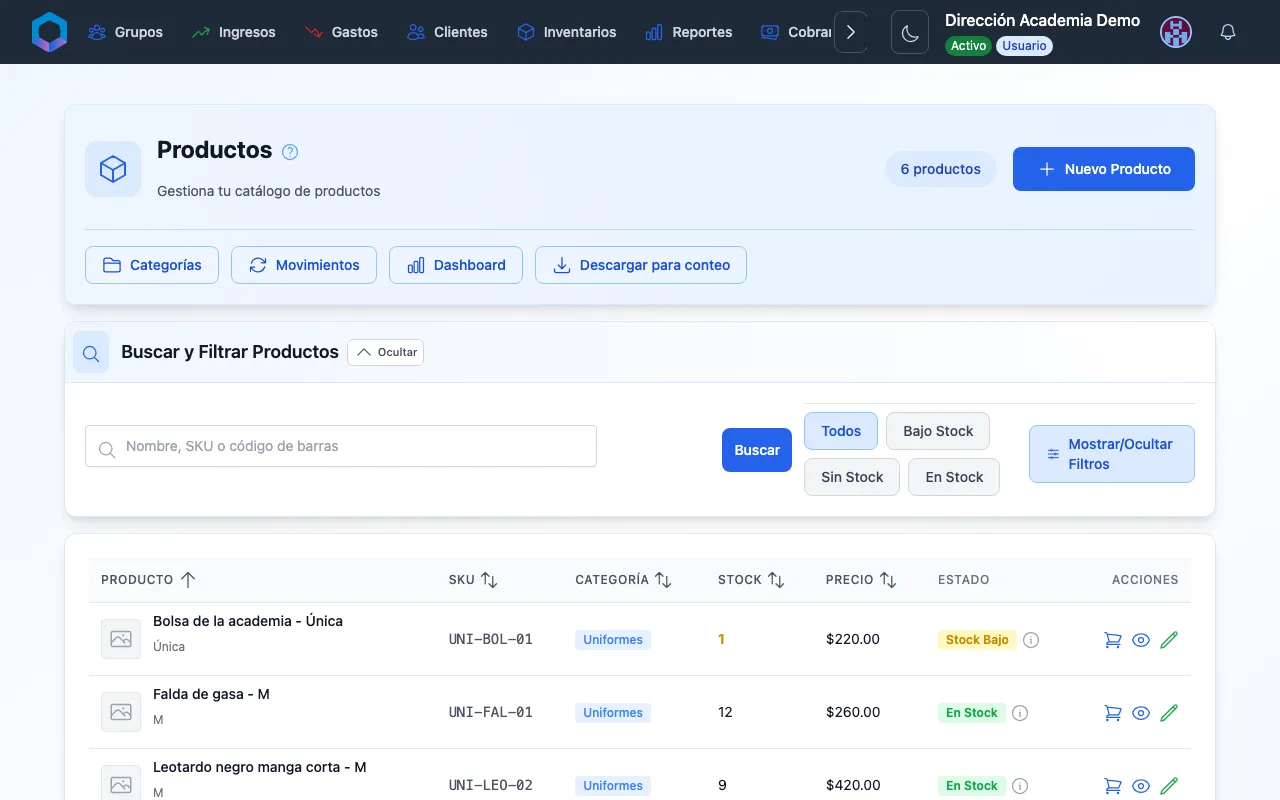Image resolution: width=1280 pixels, height=800 pixels.
Task: Edit Falda de gasa with the pencil icon
Action: click(1169, 713)
